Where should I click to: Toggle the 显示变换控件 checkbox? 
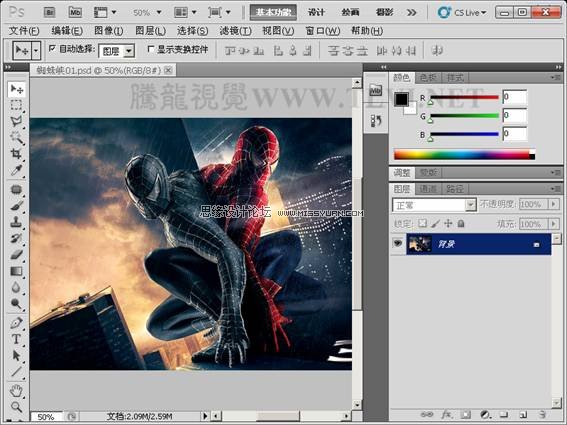[150, 48]
